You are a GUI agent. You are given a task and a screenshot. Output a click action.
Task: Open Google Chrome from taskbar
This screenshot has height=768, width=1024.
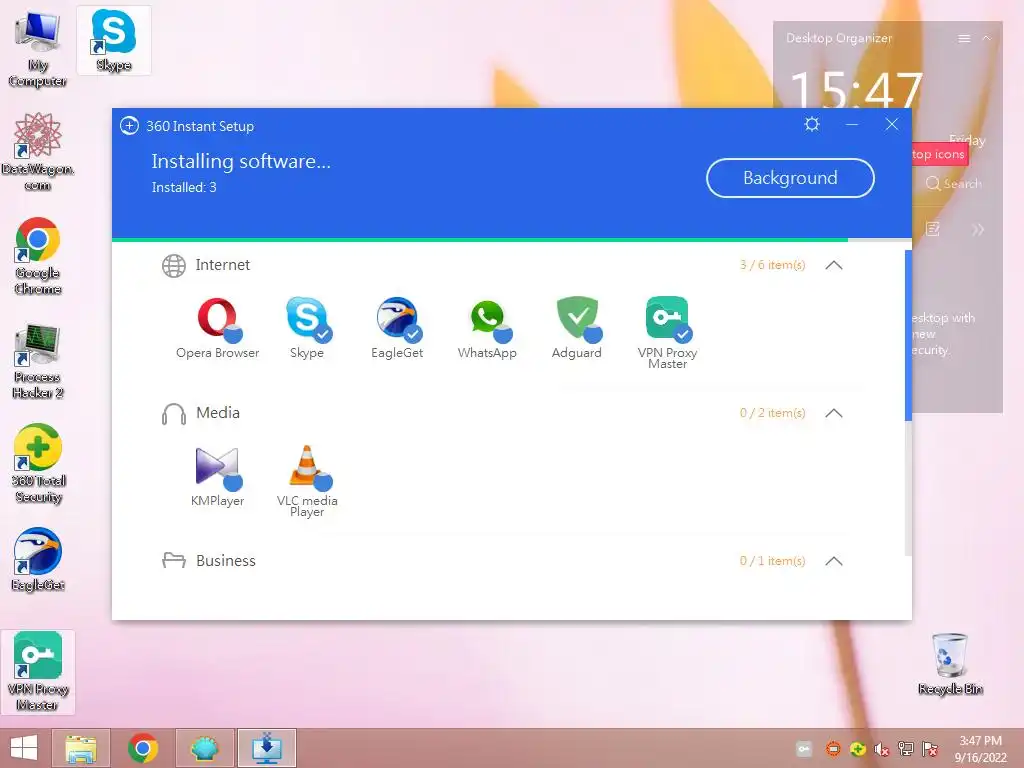(143, 748)
